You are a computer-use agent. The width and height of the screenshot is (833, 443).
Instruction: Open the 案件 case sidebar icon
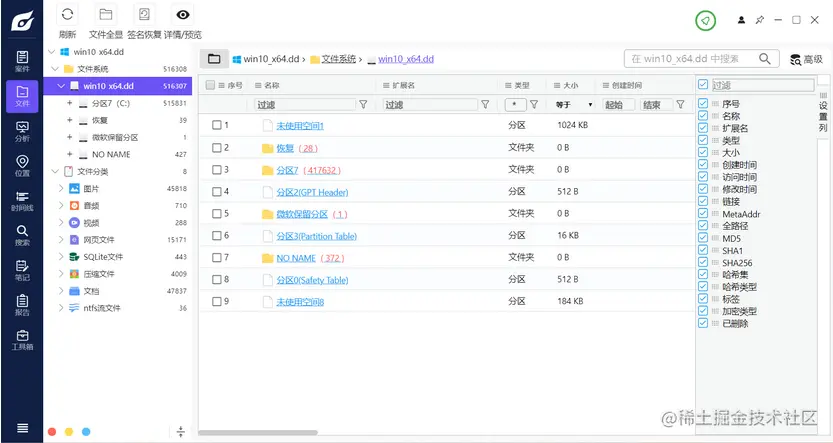click(22, 62)
